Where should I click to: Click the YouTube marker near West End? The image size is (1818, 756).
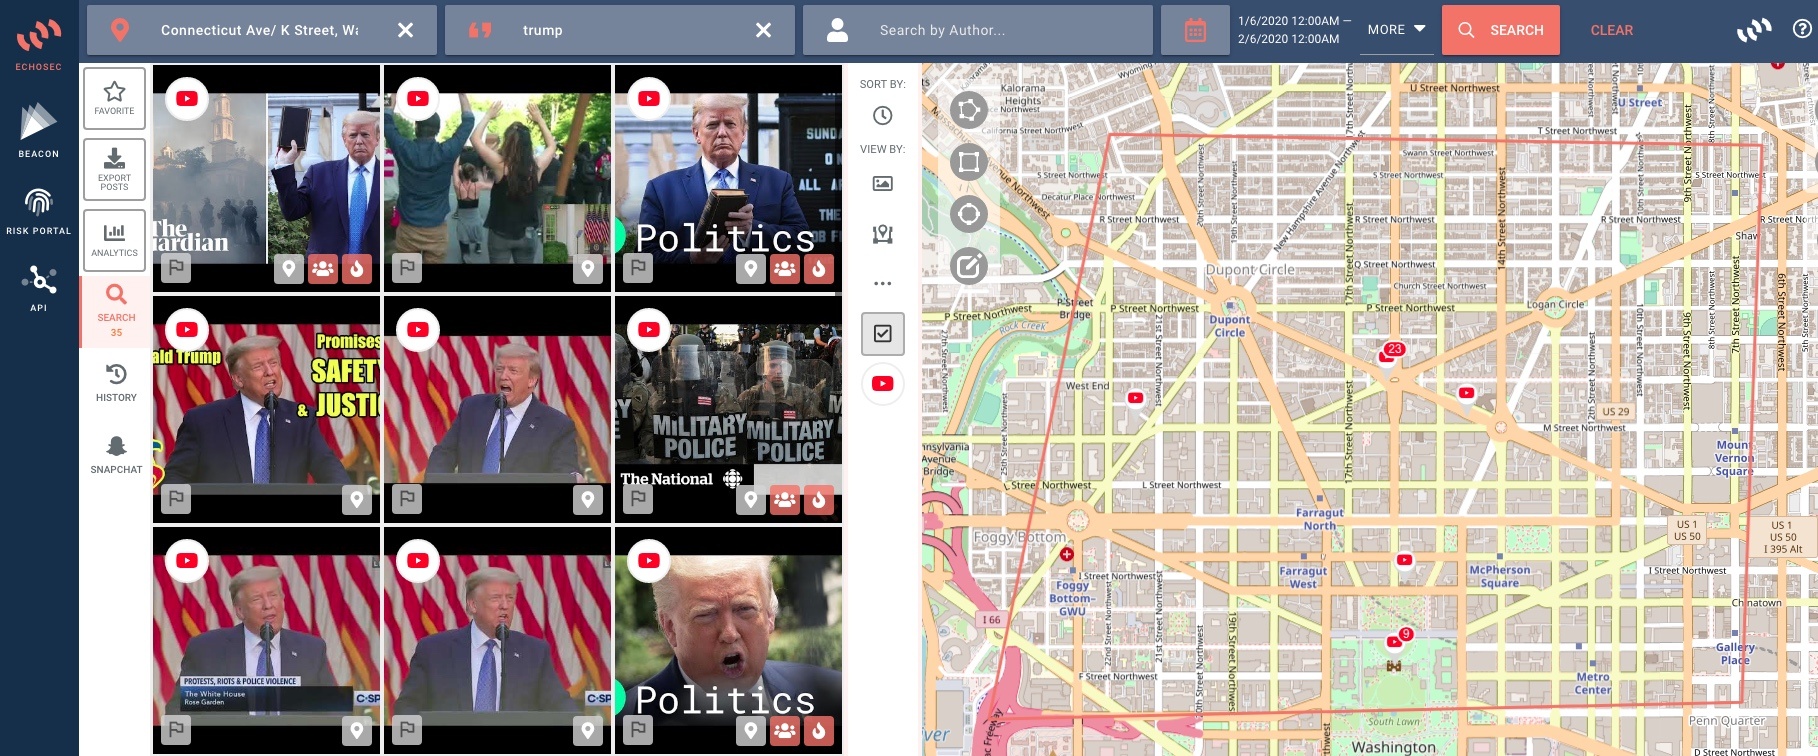coord(1135,398)
